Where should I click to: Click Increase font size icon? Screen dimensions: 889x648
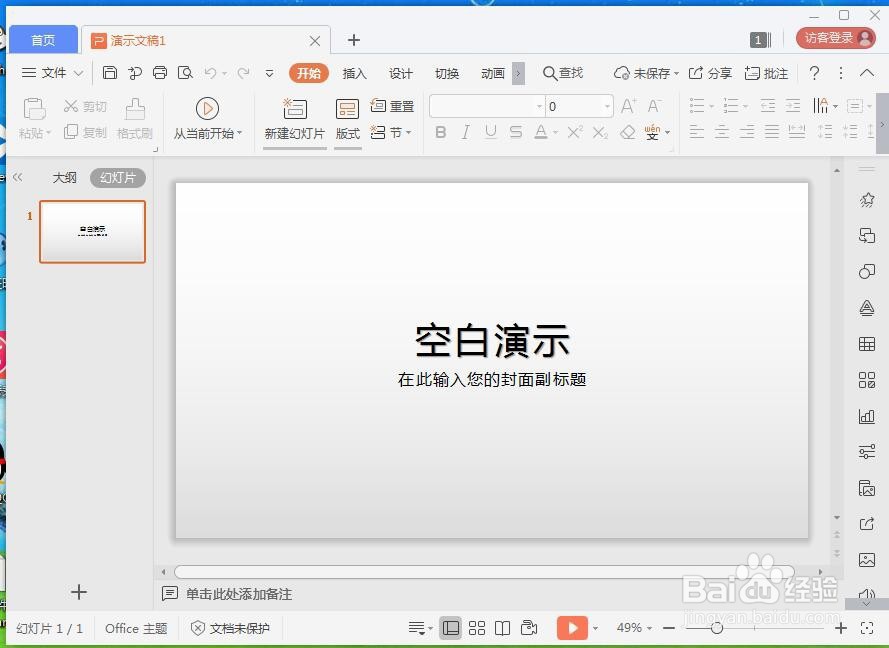628,106
